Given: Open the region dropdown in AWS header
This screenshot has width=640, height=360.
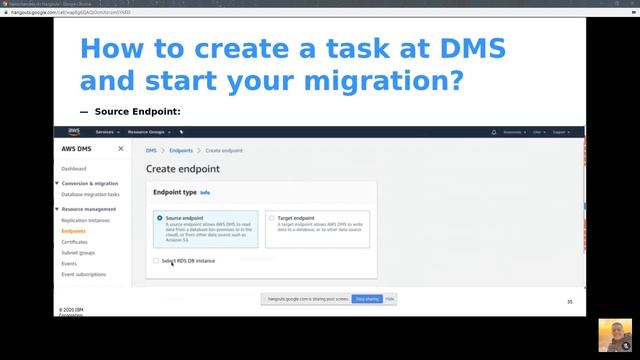Looking at the screenshot, I should pos(539,132).
